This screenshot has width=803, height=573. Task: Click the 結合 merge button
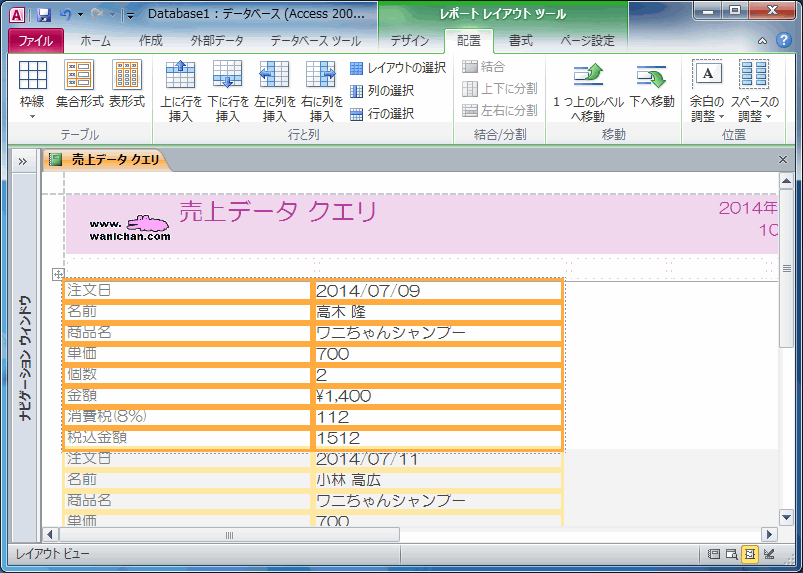[483, 67]
